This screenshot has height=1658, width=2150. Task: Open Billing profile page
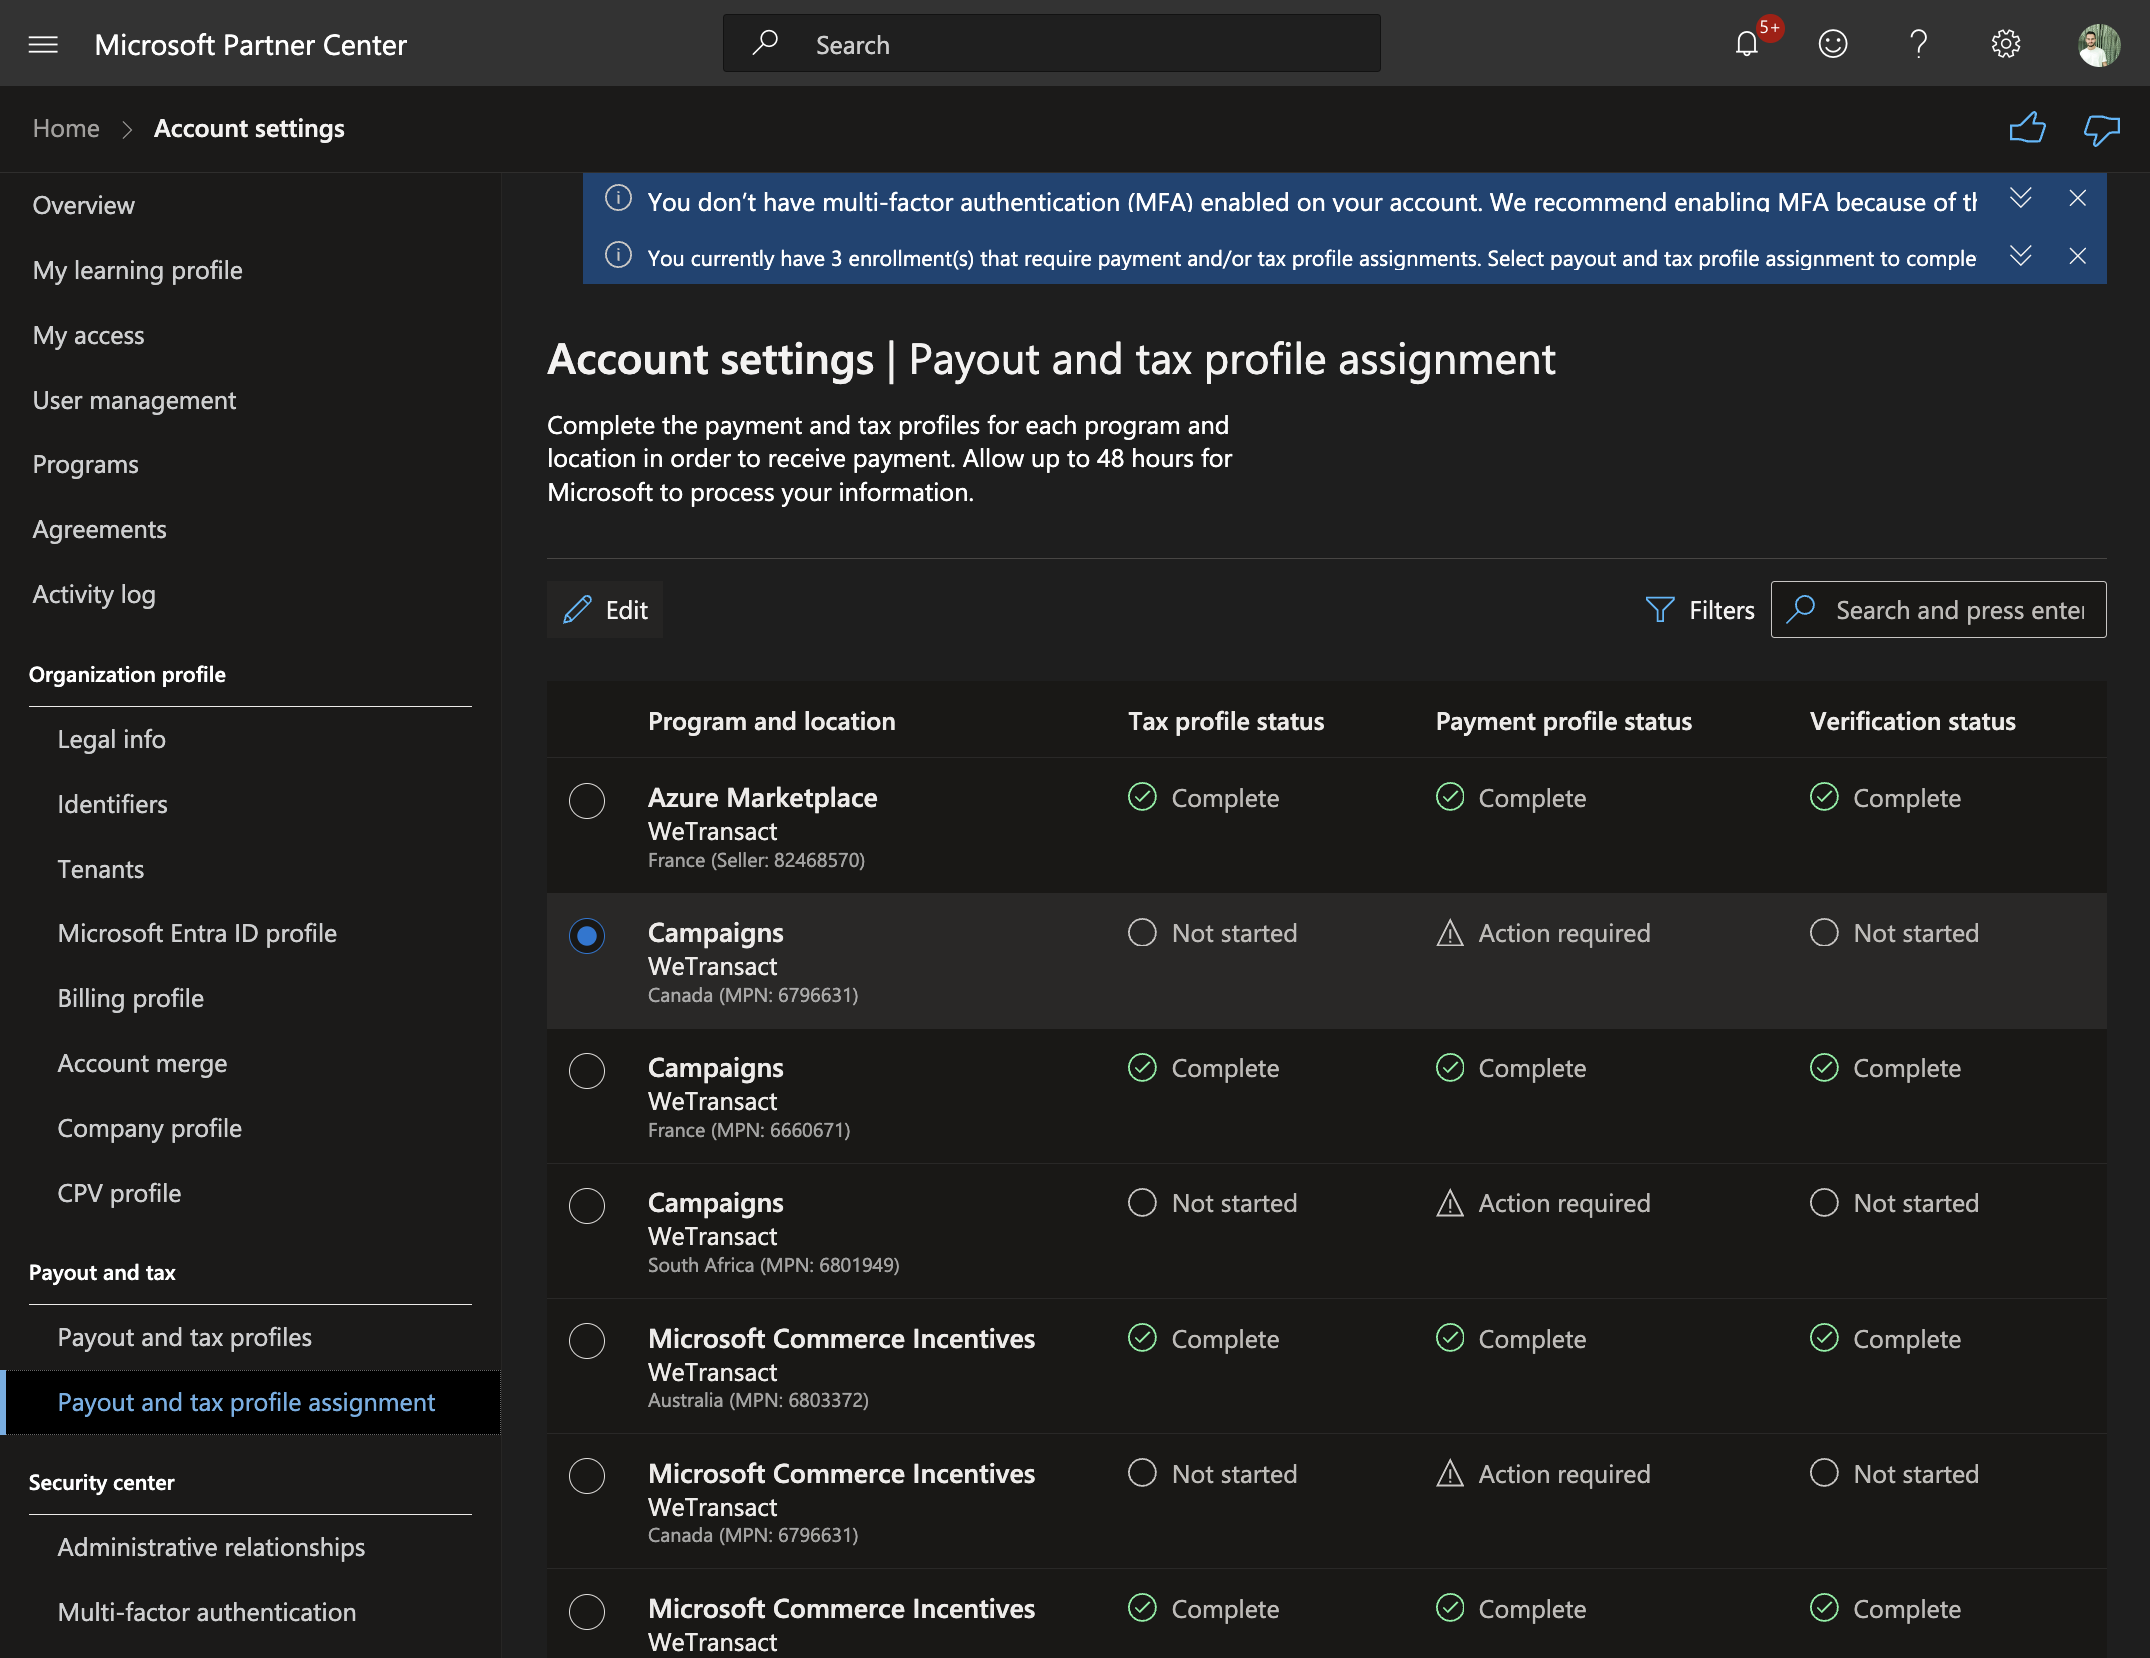pyautogui.click(x=130, y=998)
